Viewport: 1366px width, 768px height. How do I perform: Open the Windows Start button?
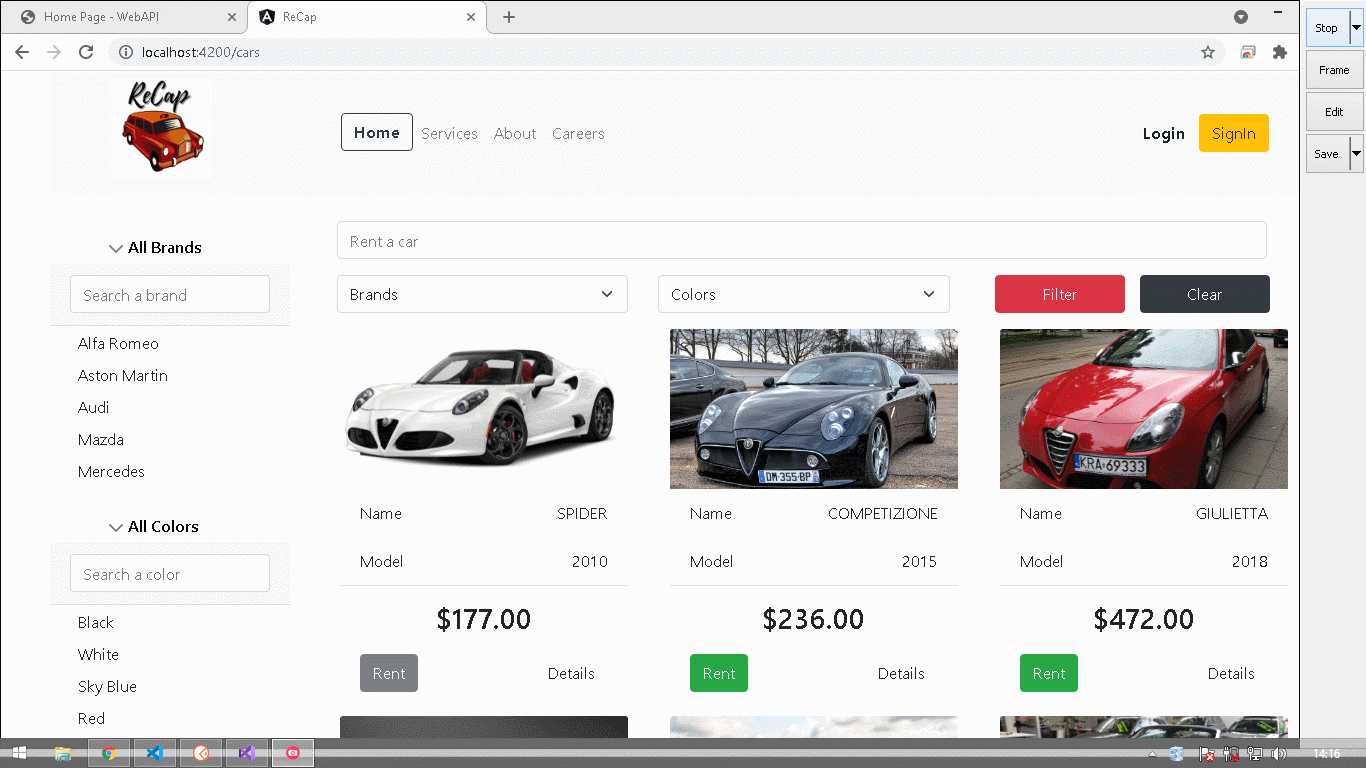(x=19, y=753)
